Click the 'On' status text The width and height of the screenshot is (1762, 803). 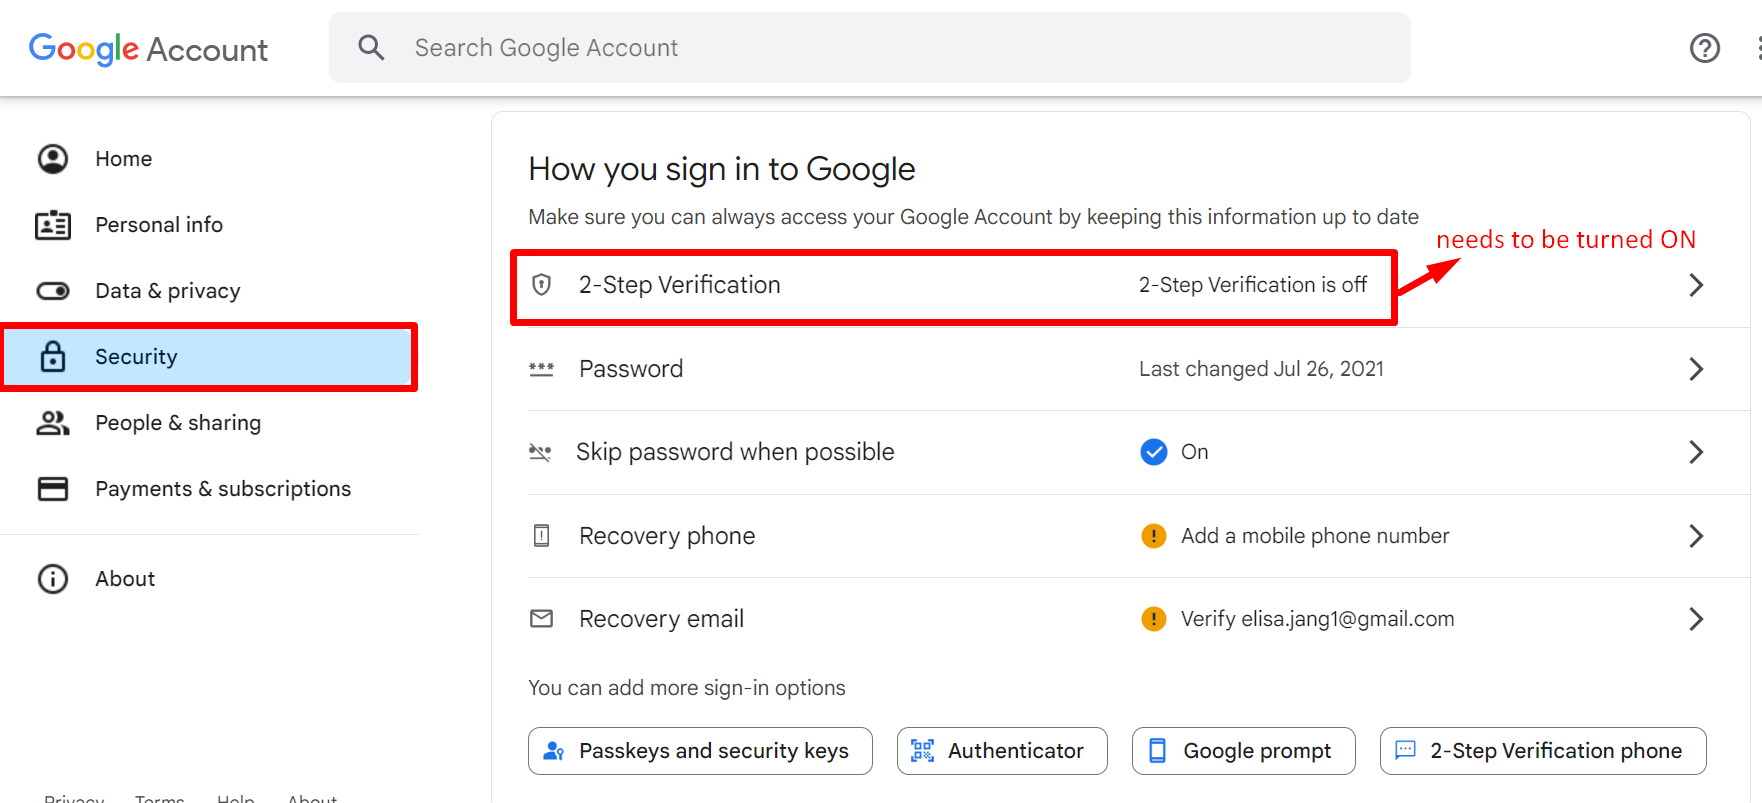coord(1195,452)
